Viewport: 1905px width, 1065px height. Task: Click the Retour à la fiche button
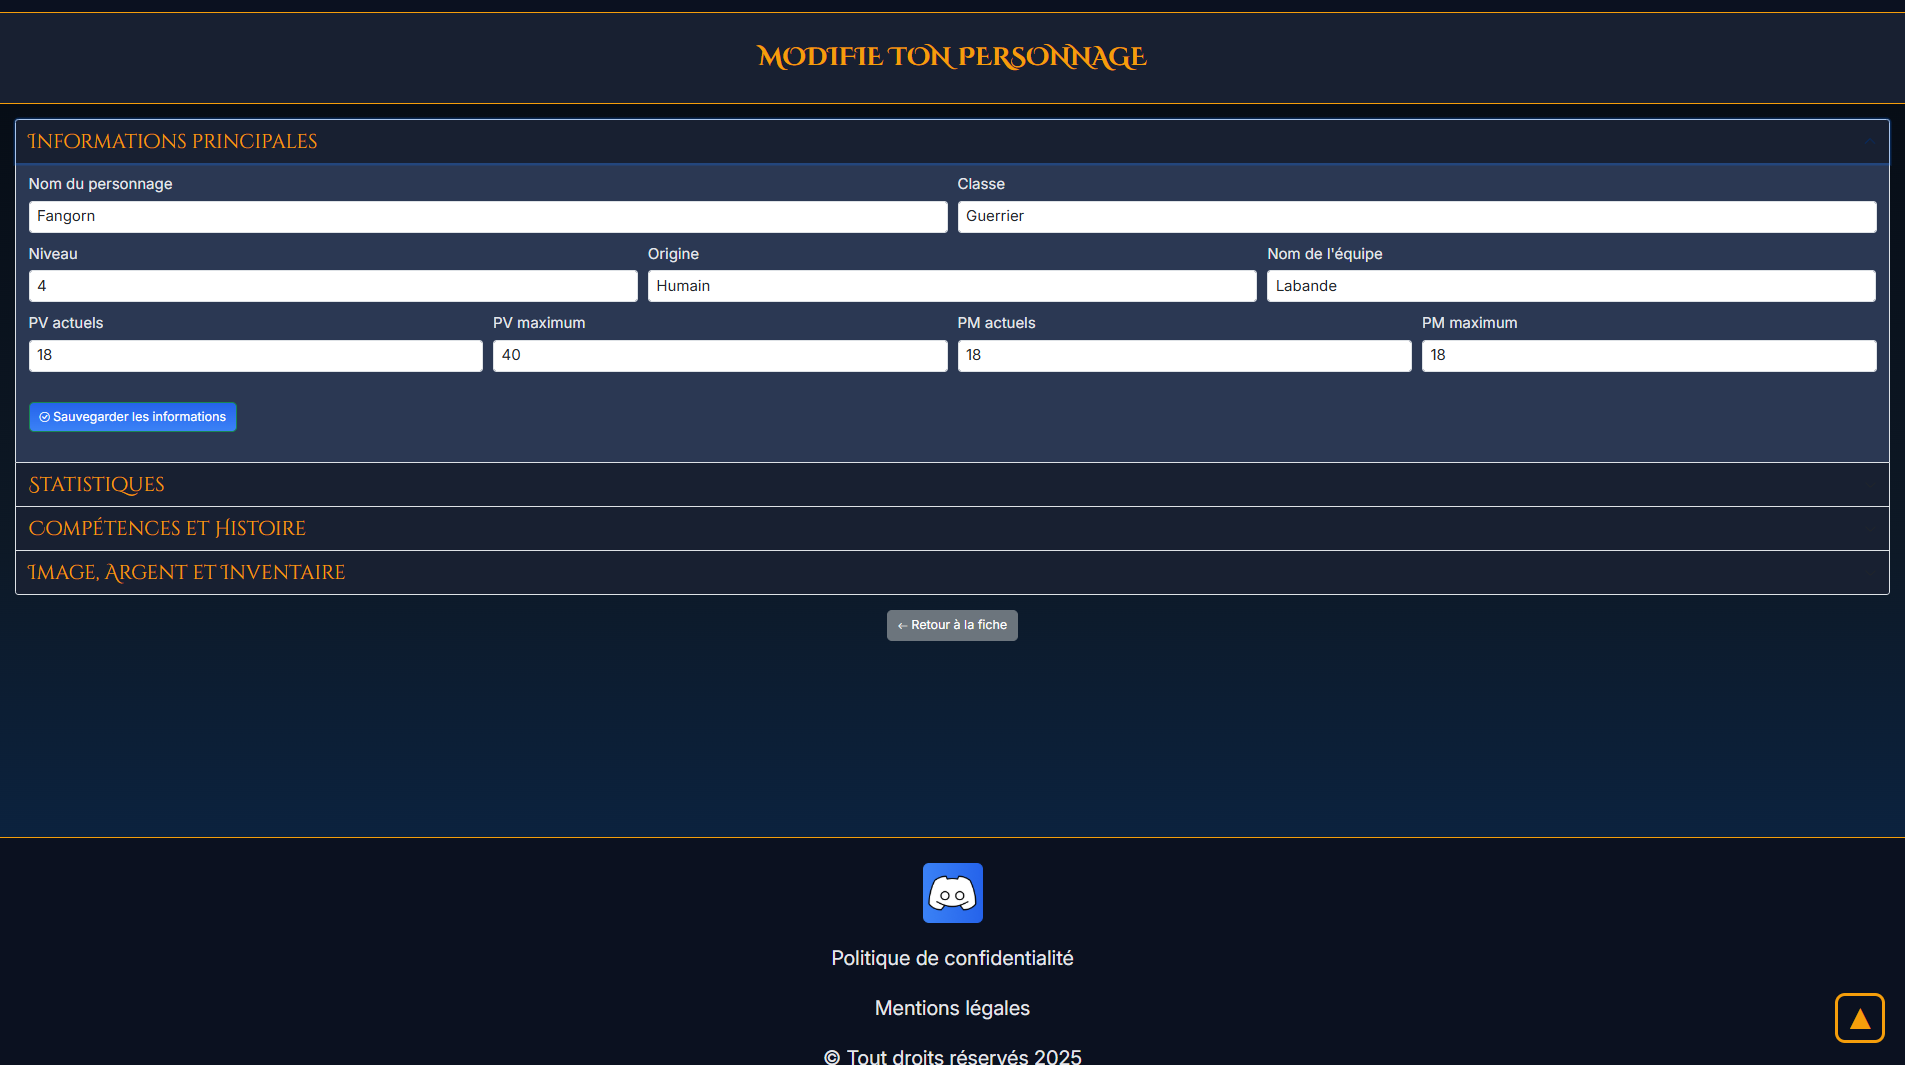(x=952, y=625)
